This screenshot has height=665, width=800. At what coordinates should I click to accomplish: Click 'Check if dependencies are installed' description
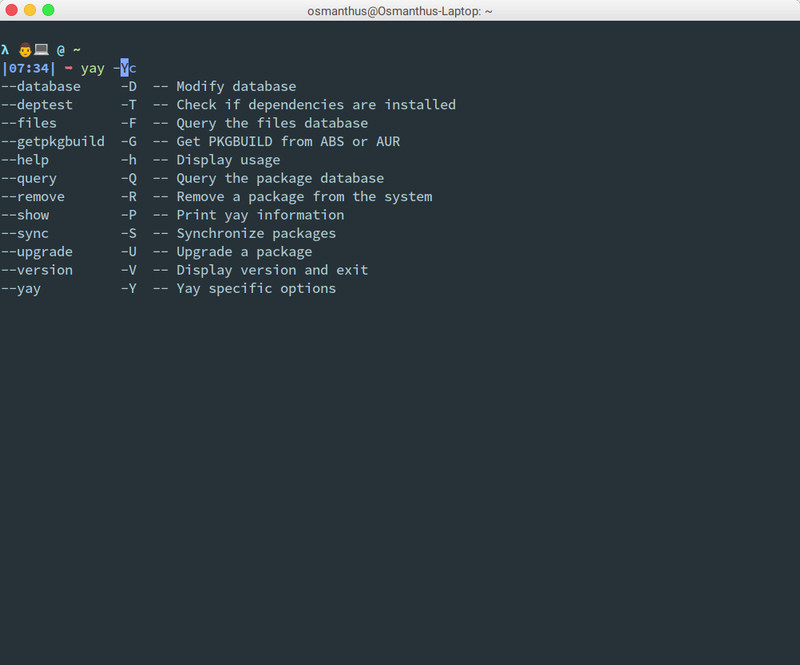[x=316, y=105]
